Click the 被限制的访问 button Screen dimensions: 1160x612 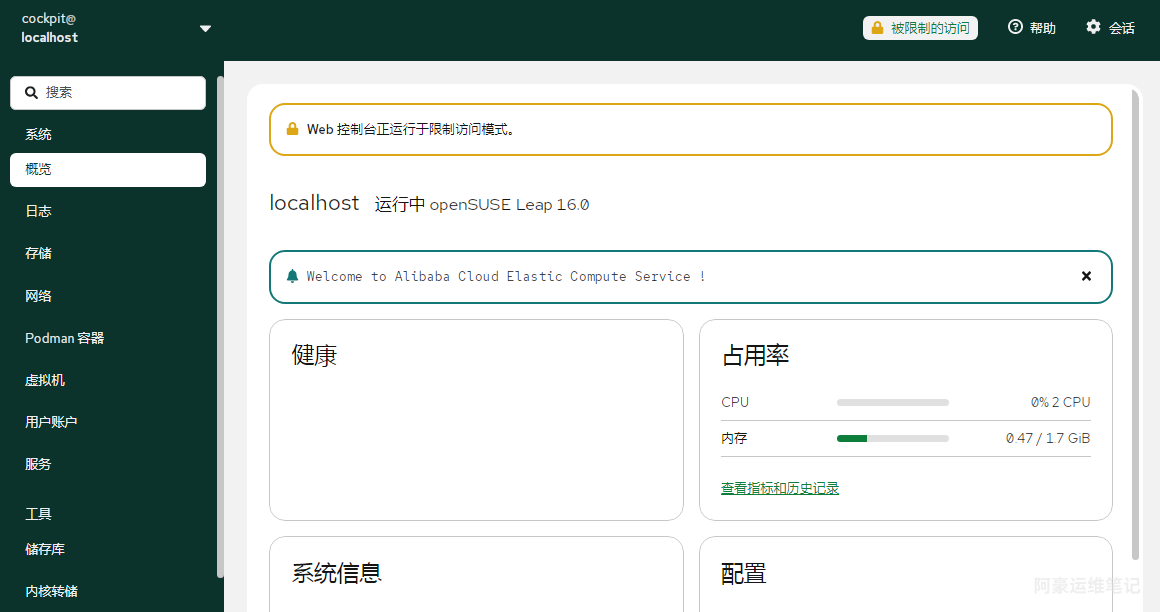click(920, 28)
